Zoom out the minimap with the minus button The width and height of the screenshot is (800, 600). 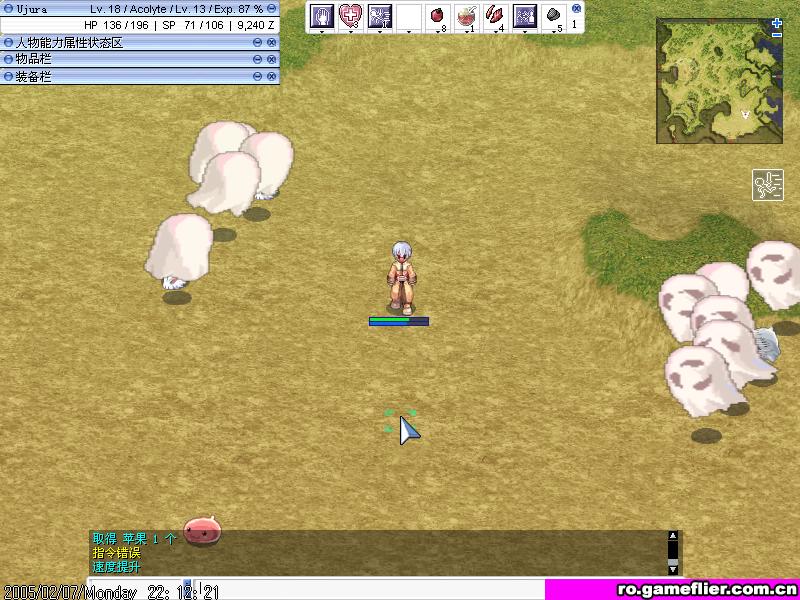pos(777,35)
